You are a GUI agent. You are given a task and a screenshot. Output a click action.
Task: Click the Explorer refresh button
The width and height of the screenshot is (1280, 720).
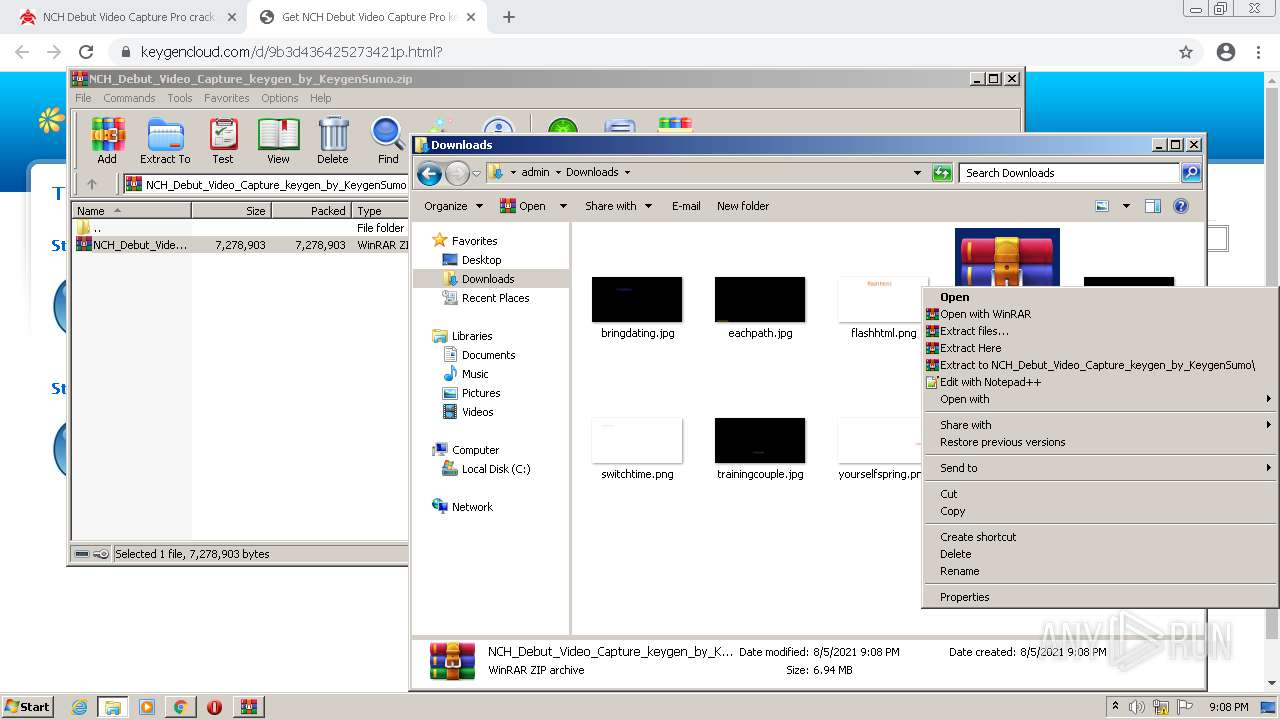point(941,173)
